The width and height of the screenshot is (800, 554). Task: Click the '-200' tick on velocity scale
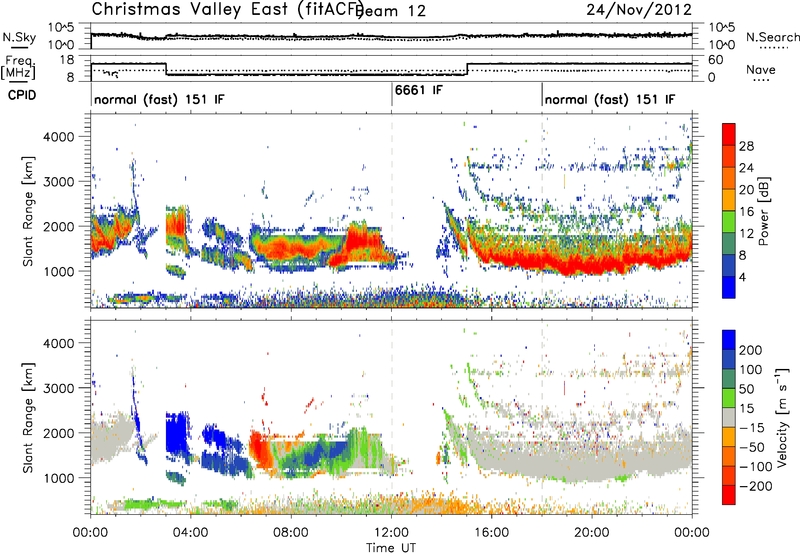[755, 486]
